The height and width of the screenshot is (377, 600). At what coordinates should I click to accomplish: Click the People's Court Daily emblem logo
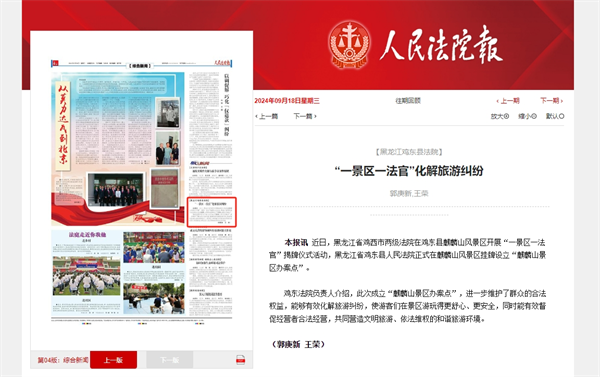click(x=349, y=45)
